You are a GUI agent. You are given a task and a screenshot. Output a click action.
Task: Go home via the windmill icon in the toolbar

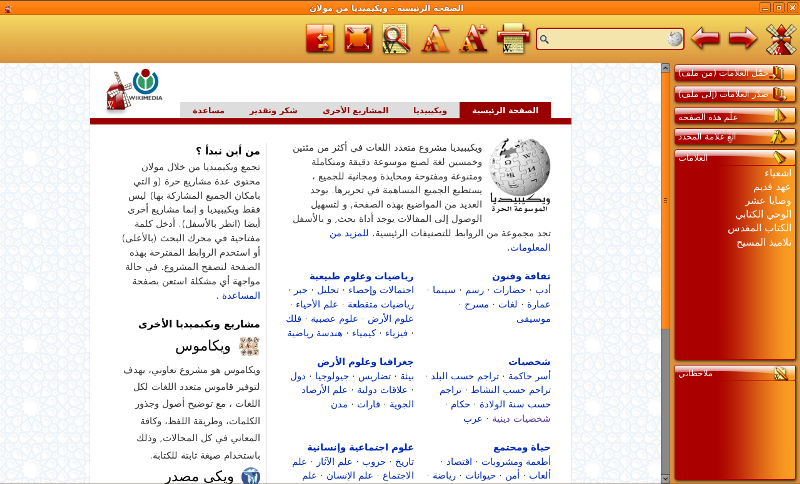pos(781,39)
